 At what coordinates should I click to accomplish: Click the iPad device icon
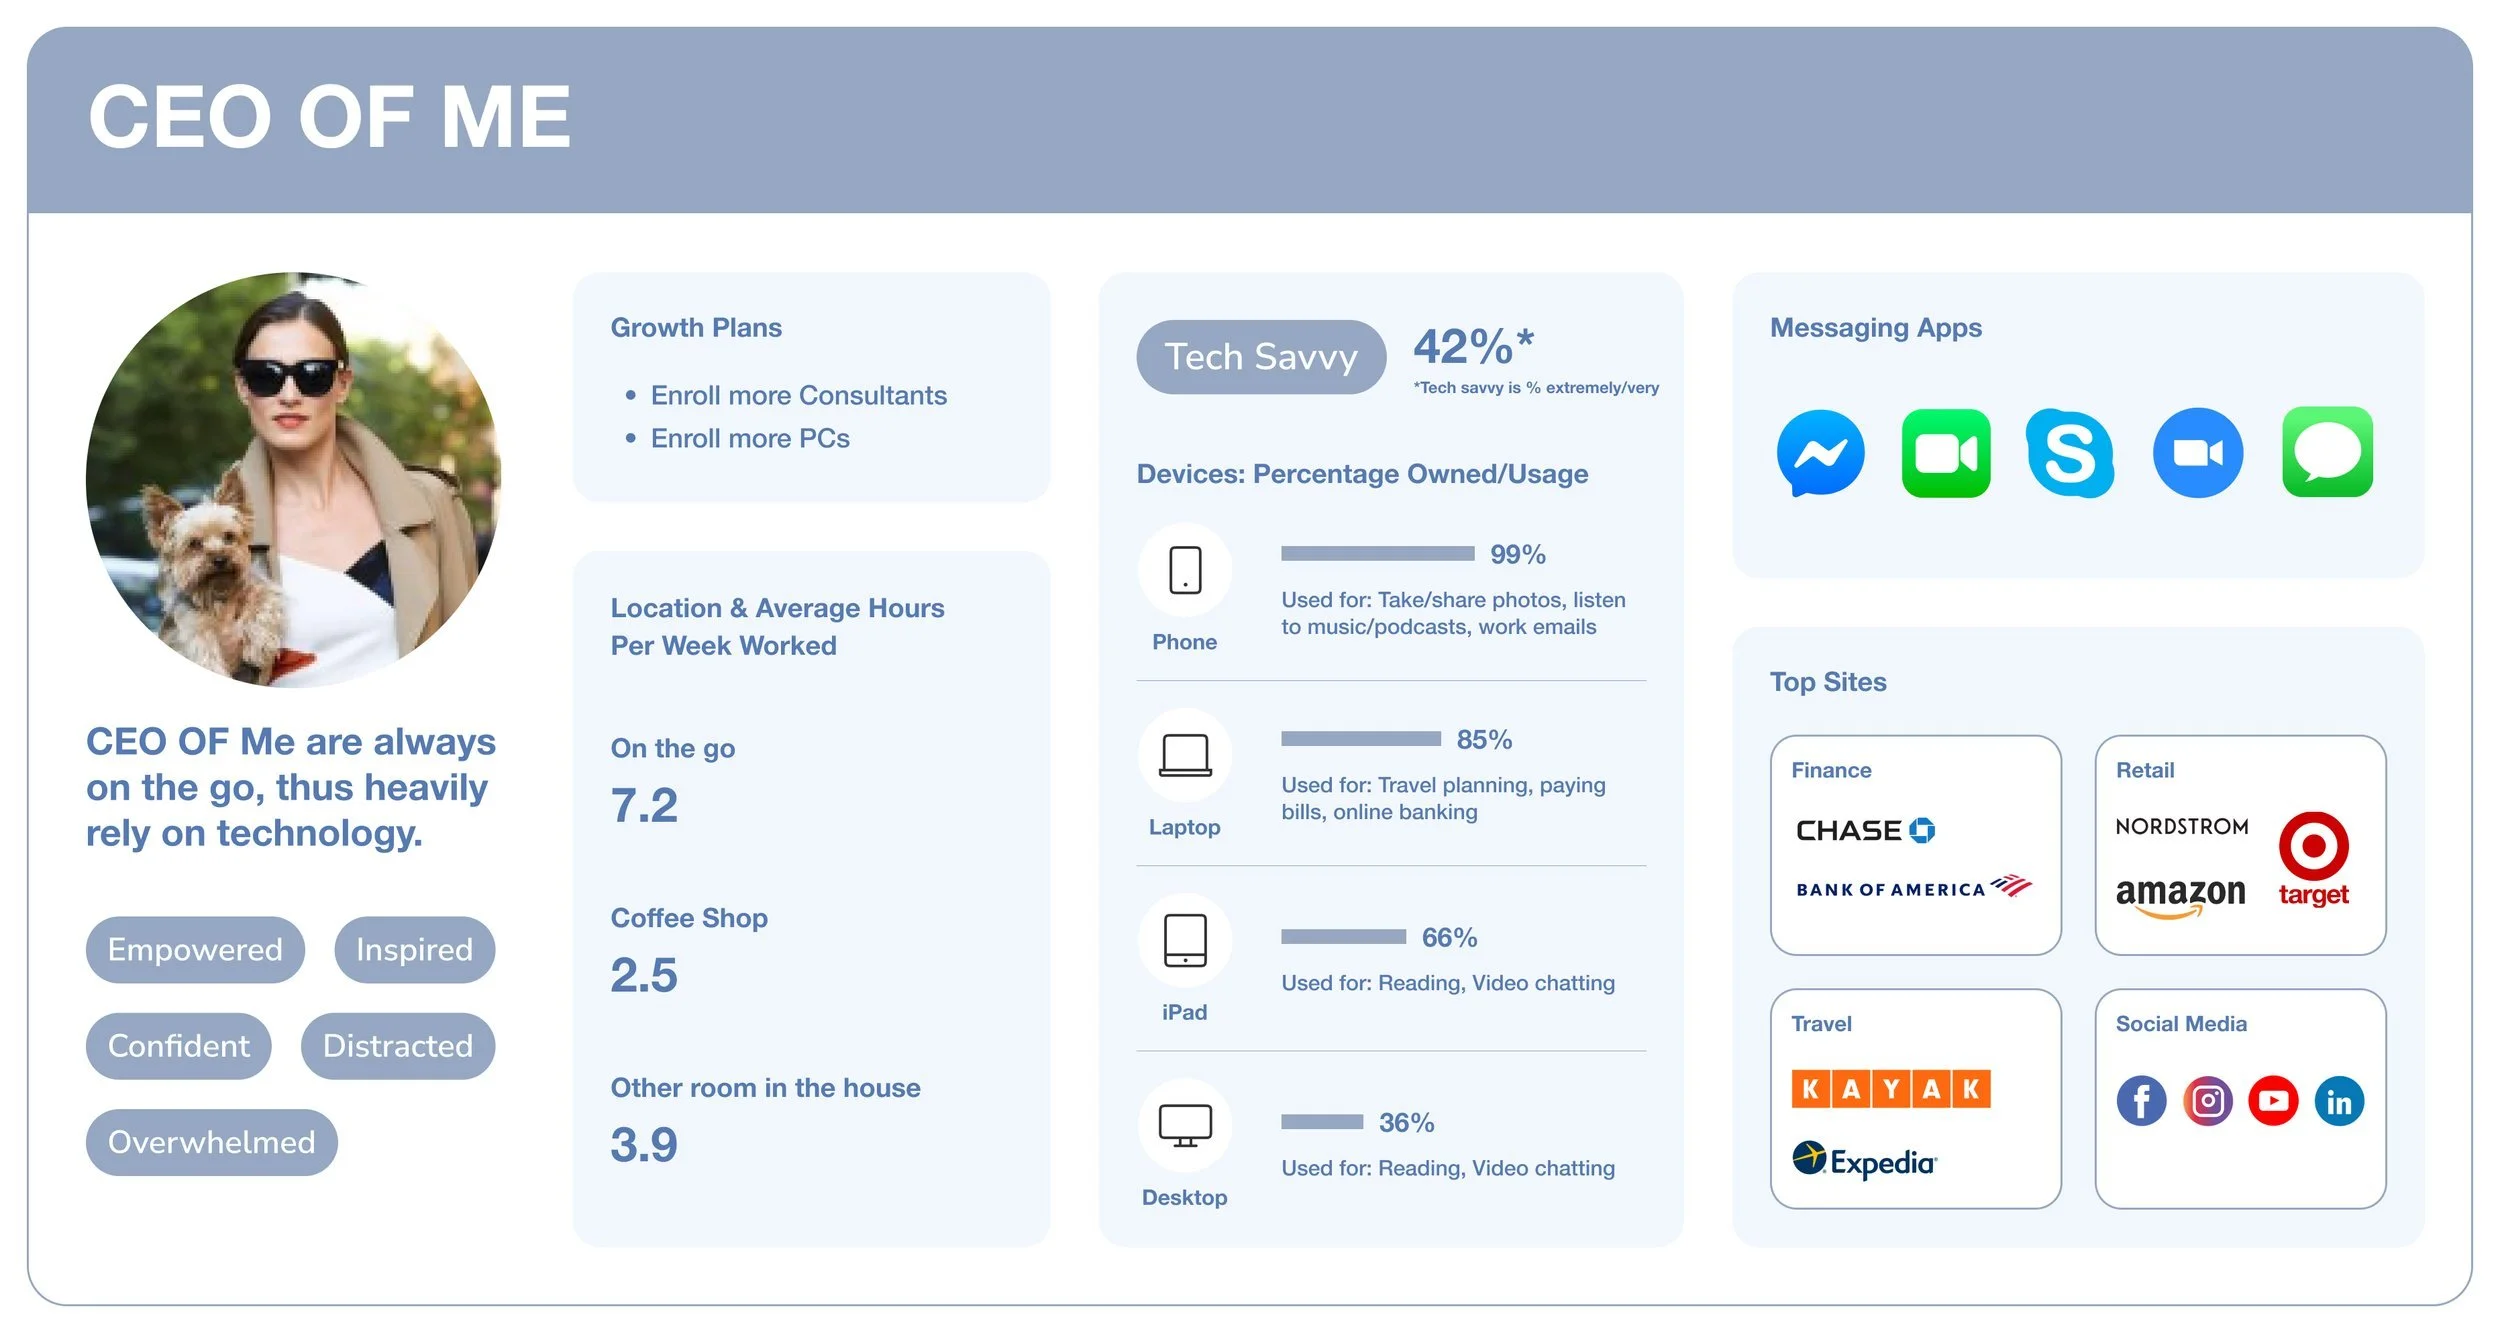(x=1185, y=940)
